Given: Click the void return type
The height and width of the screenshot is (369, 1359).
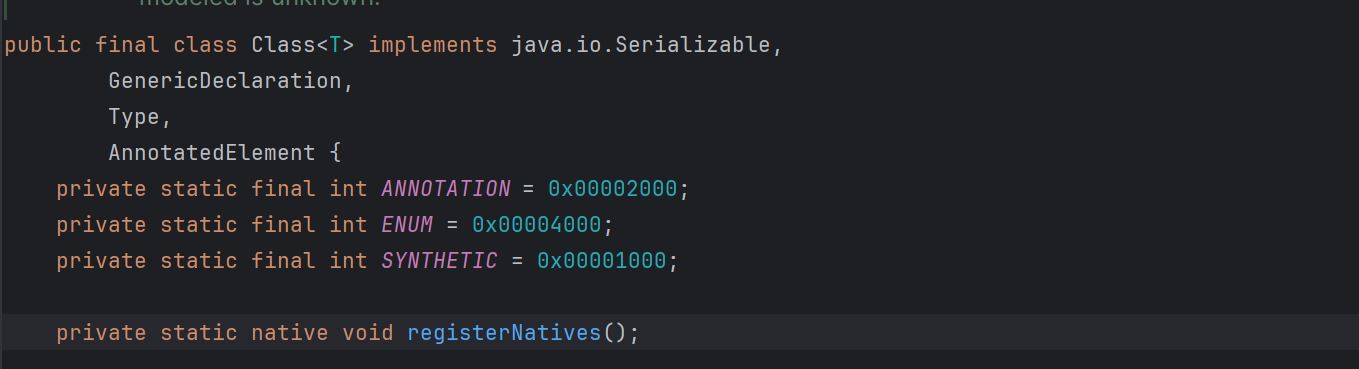Looking at the screenshot, I should (x=368, y=333).
